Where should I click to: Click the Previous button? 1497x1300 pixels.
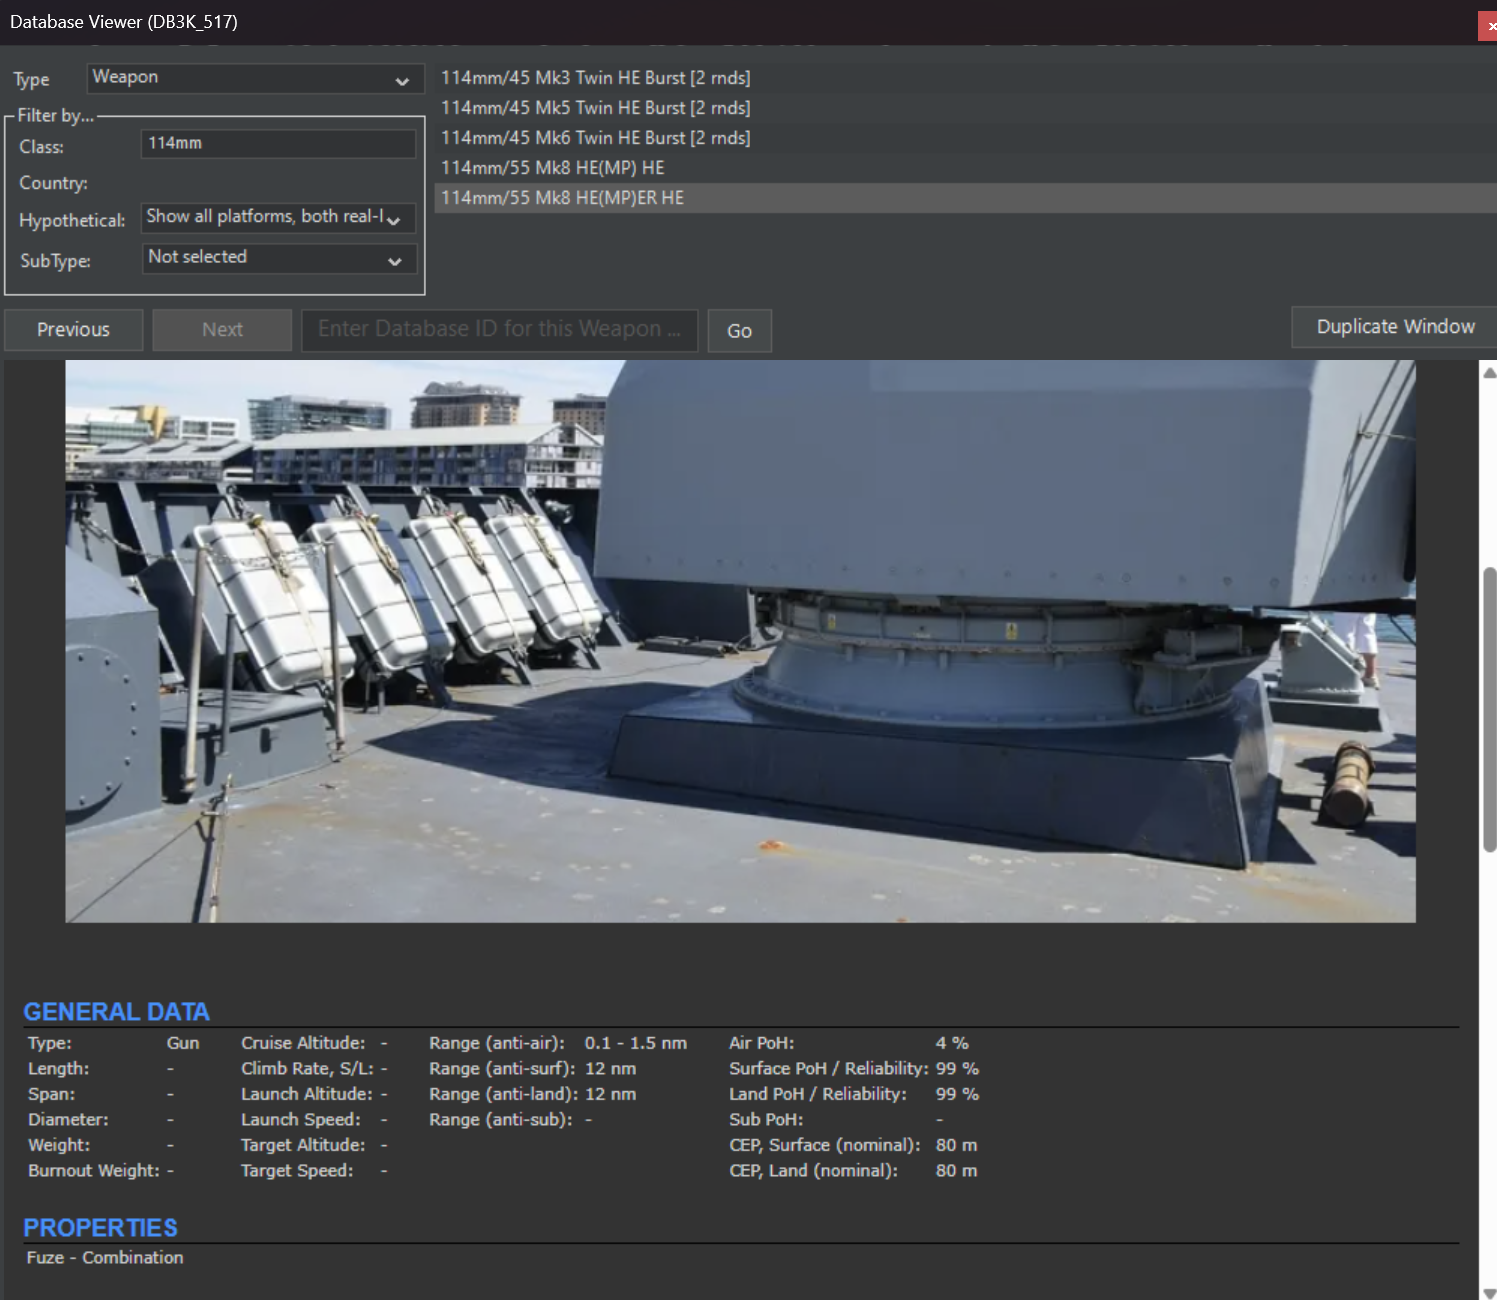tap(73, 330)
